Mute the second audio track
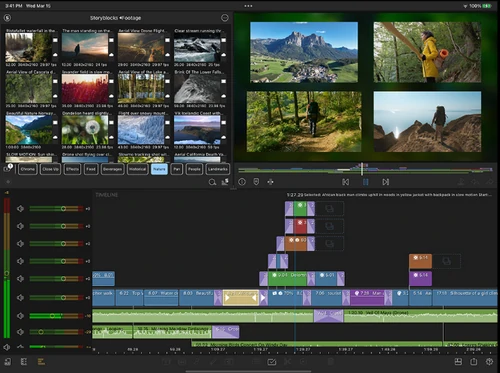This screenshot has width=500, height=373. coord(20,332)
